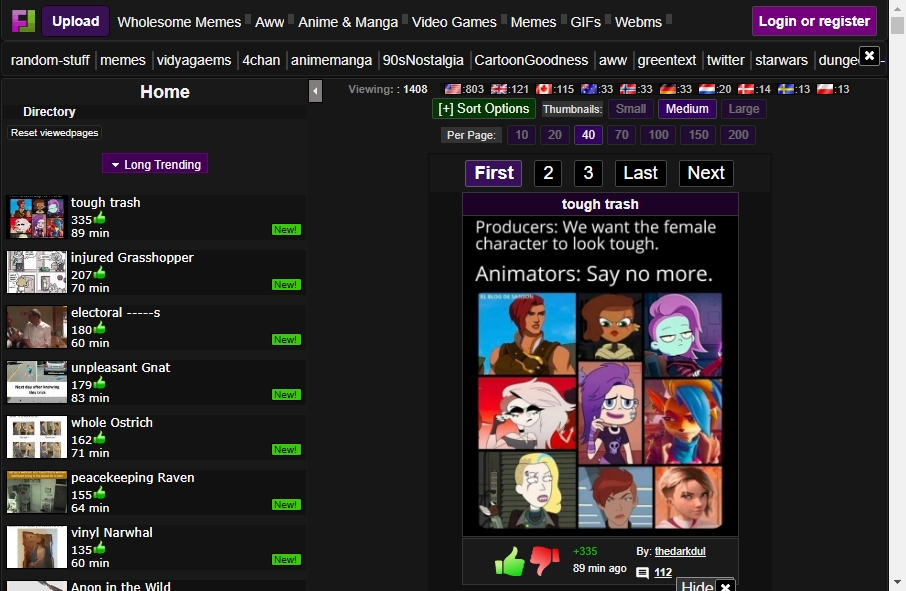The width and height of the screenshot is (906, 591).
Task: Click the FunnyJunk logo icon
Action: coord(24,21)
